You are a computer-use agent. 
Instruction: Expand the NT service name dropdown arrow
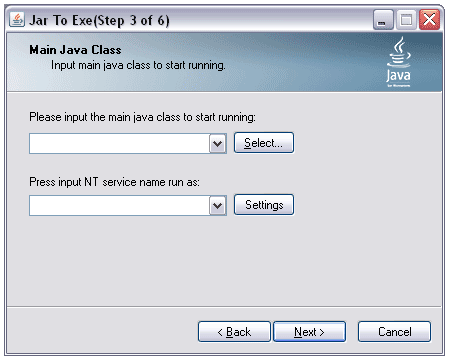pyautogui.click(x=218, y=206)
